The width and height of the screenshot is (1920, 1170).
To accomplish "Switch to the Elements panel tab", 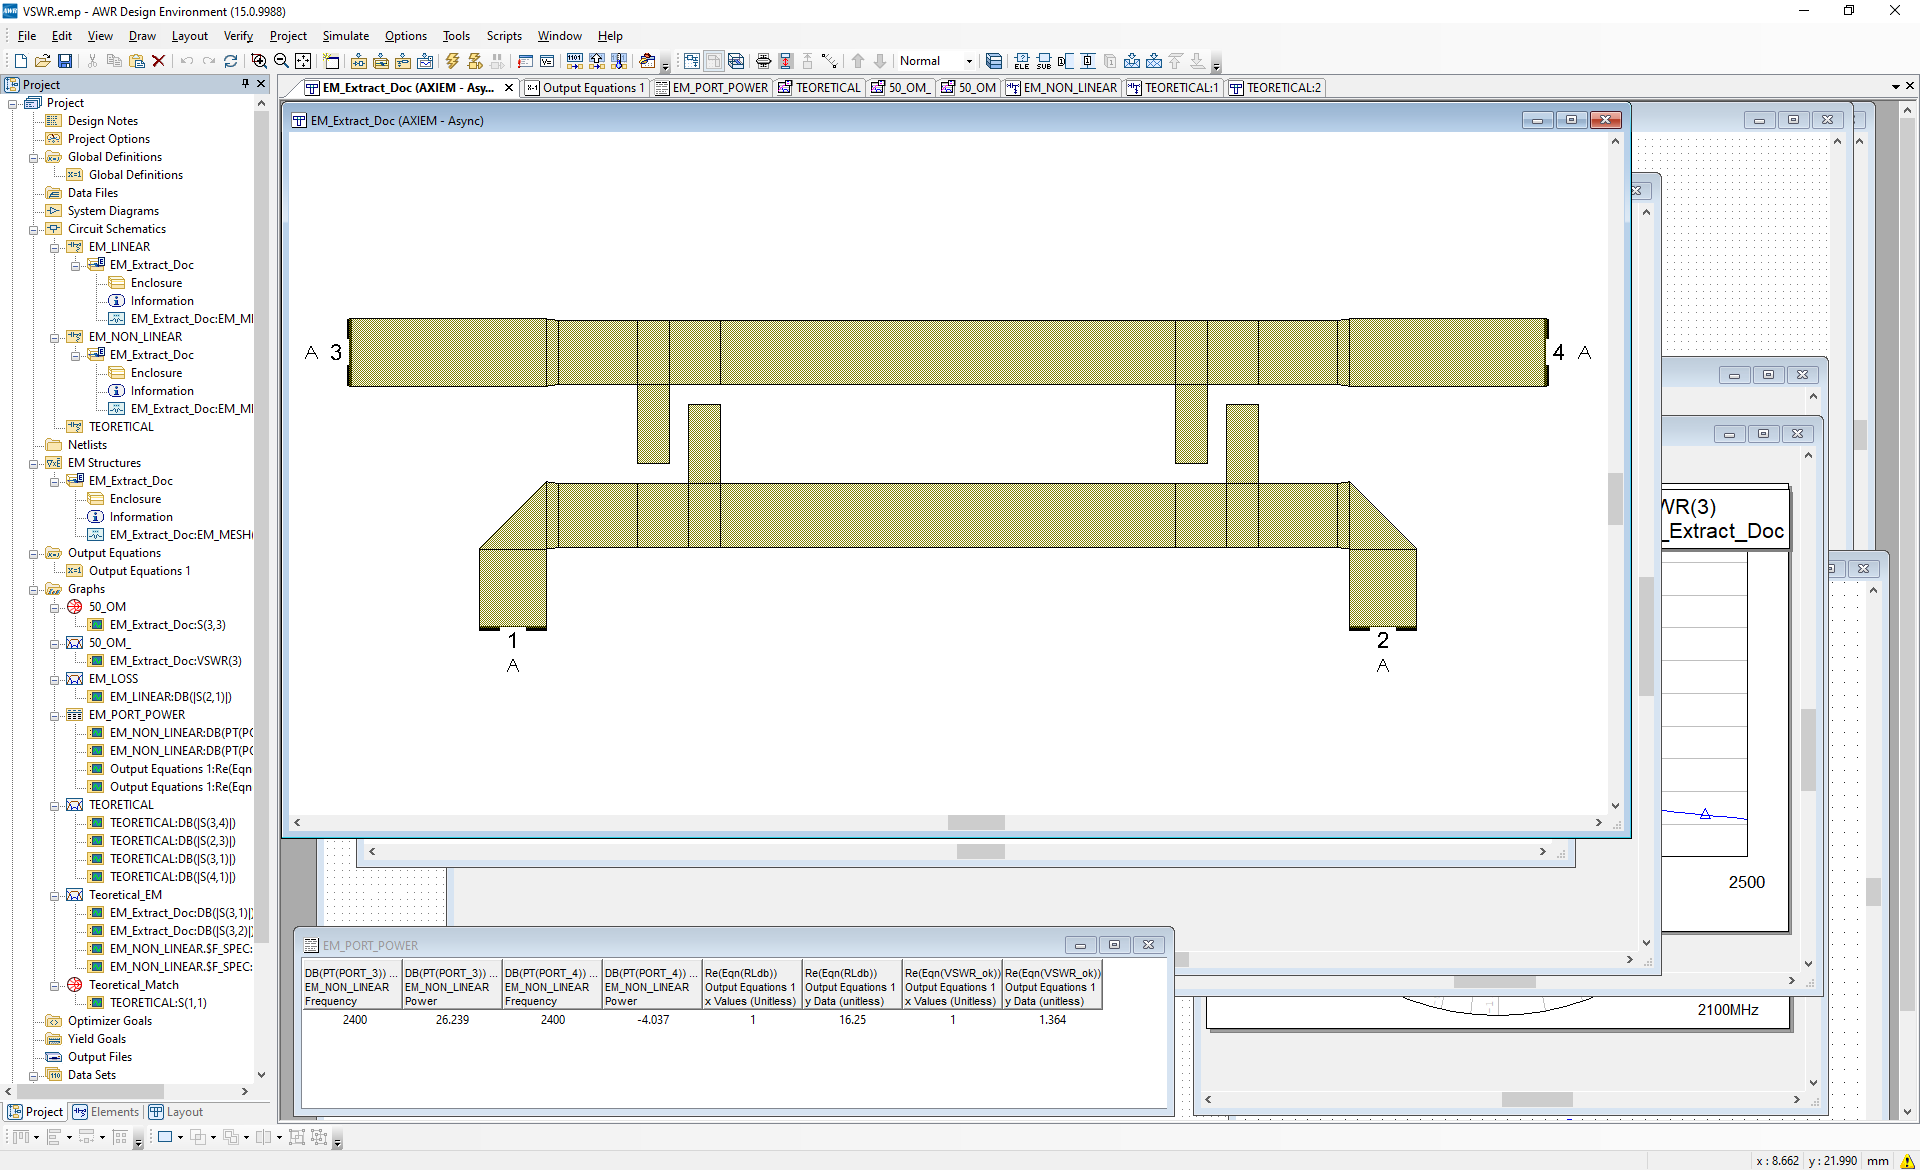I will coord(106,1112).
